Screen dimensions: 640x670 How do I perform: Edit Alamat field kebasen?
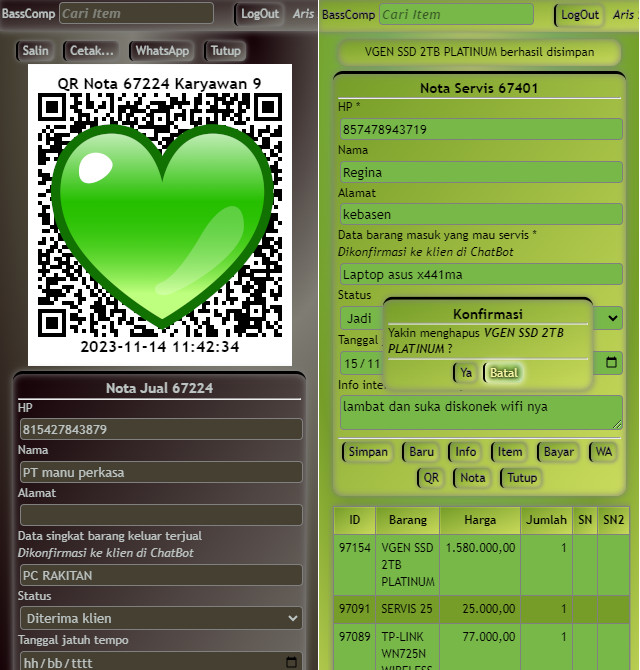[x=481, y=214]
